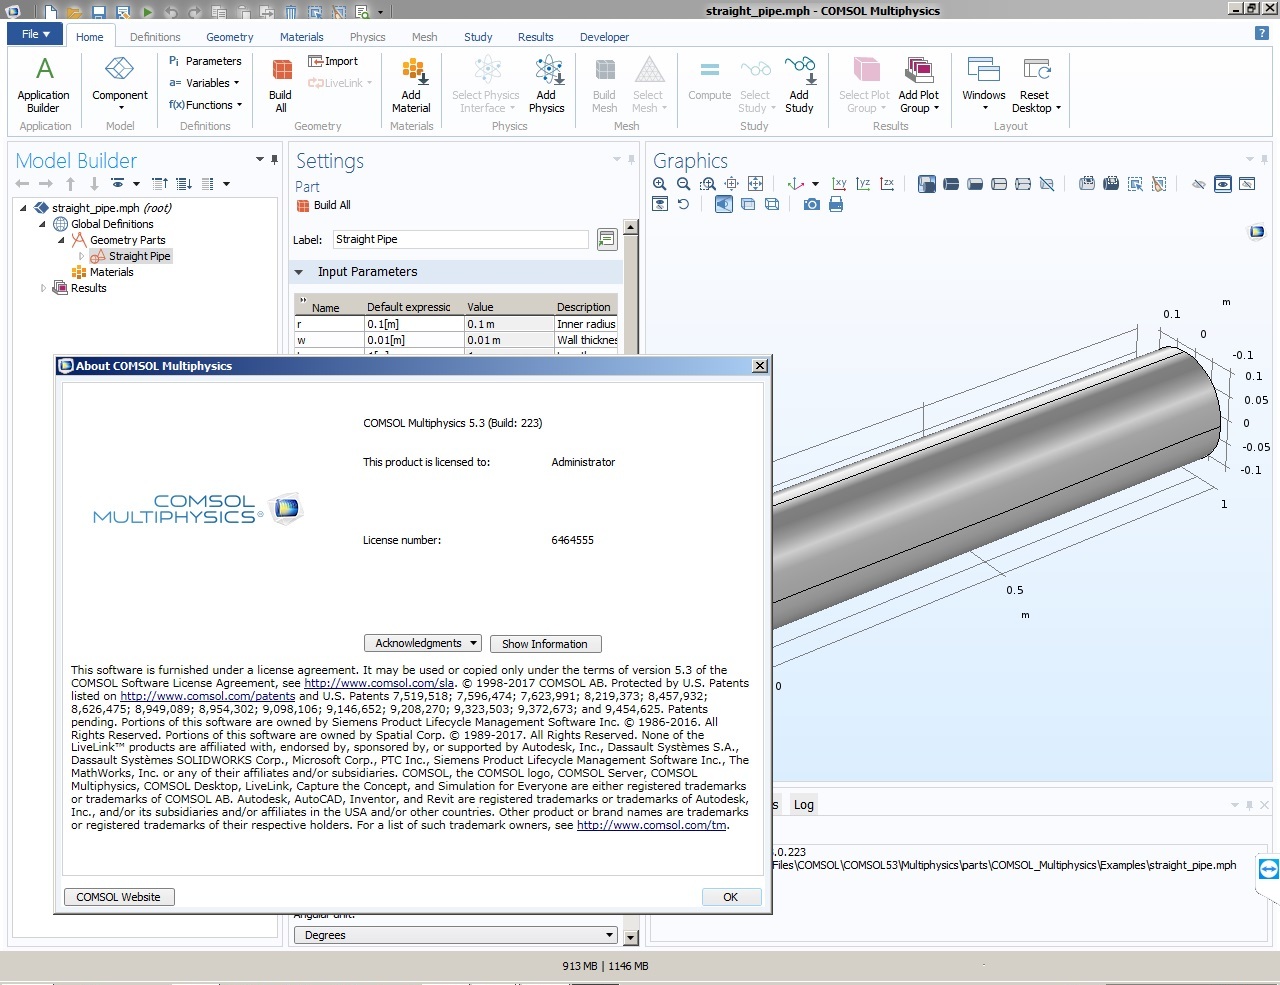The width and height of the screenshot is (1280, 985).
Task: Switch to Developer ribbon tab
Action: click(x=605, y=37)
